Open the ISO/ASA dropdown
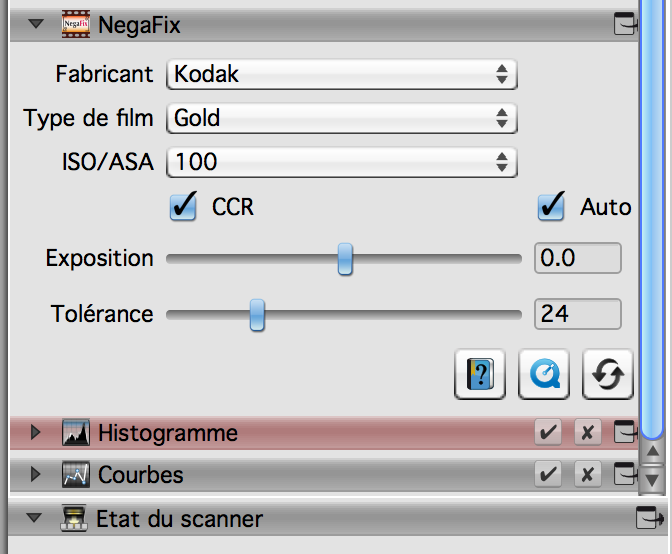The height and width of the screenshot is (554, 672). [341, 160]
